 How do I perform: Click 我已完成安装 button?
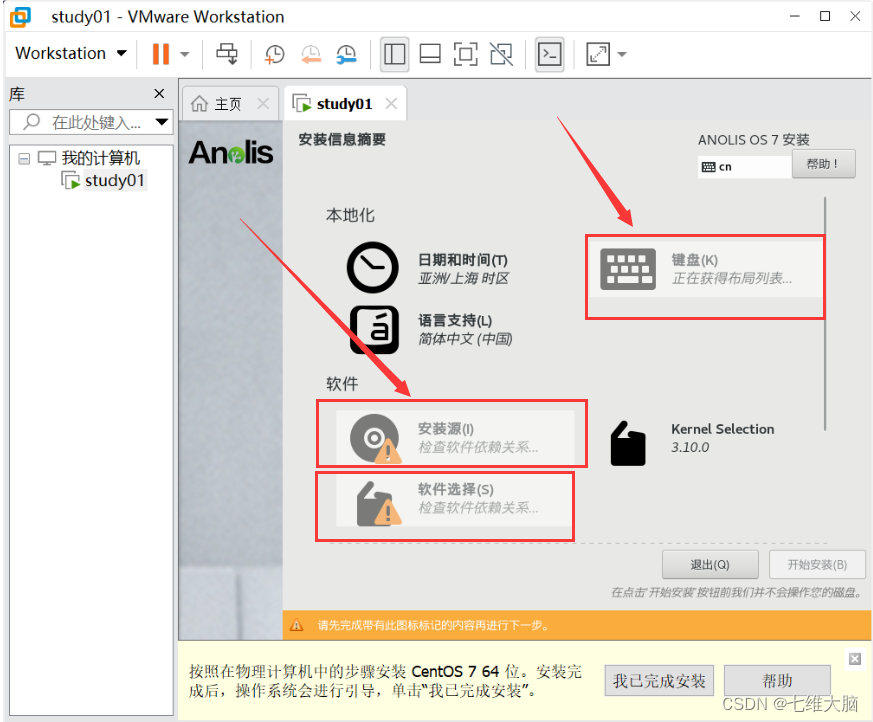[x=659, y=680]
